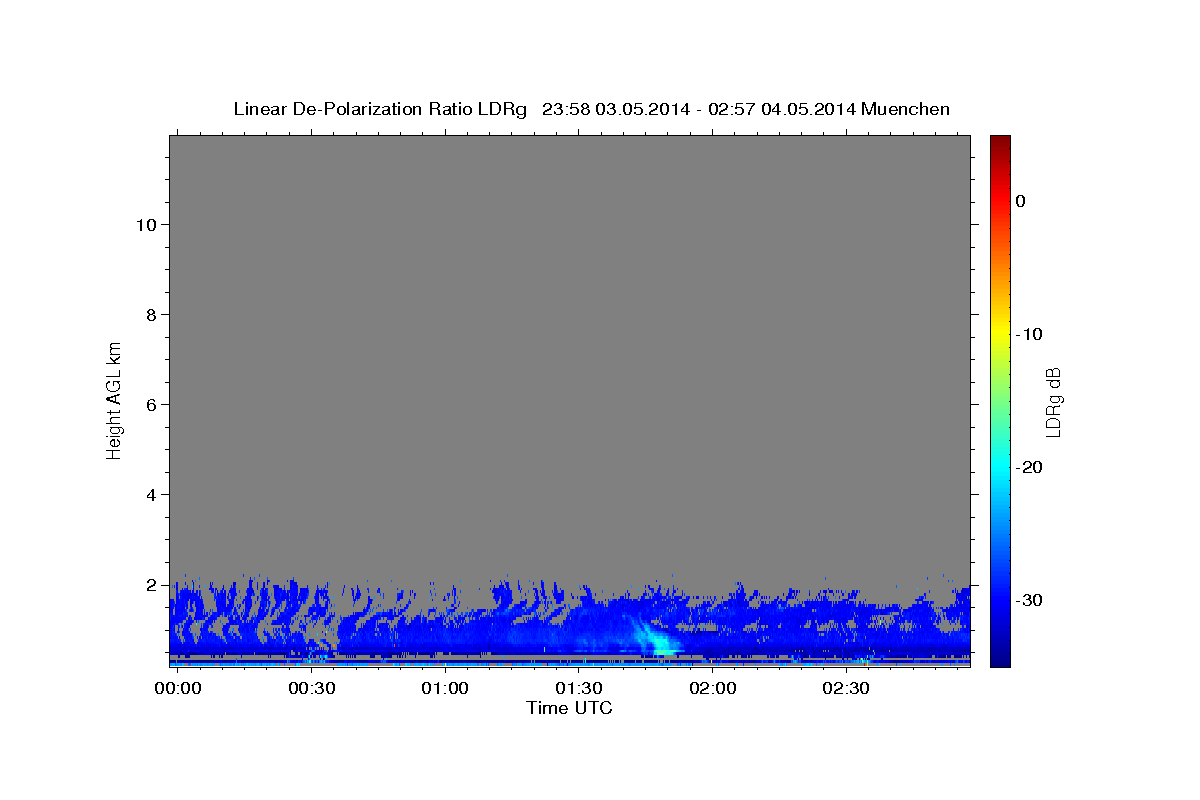Click the 02:30 time tick label
Viewport: 1200px width, 800px height.
click(845, 690)
